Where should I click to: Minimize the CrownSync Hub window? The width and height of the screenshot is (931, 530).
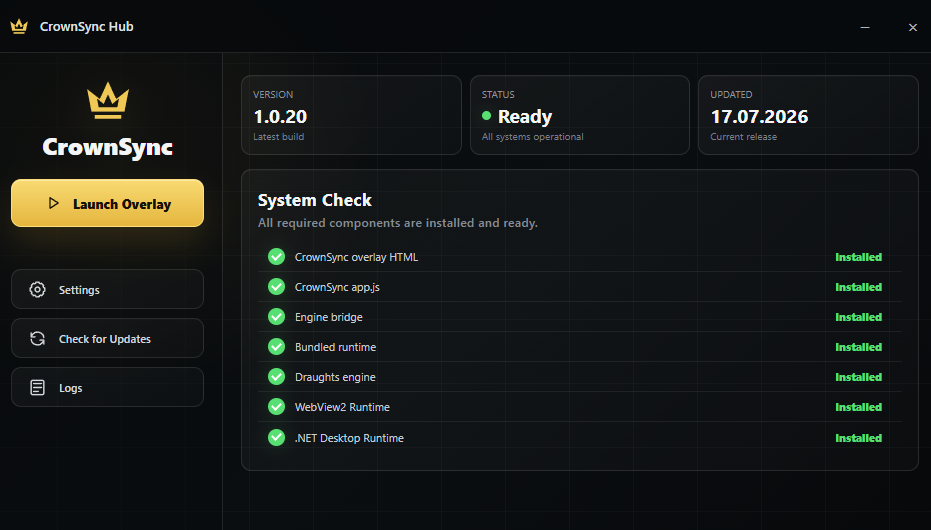point(865,27)
